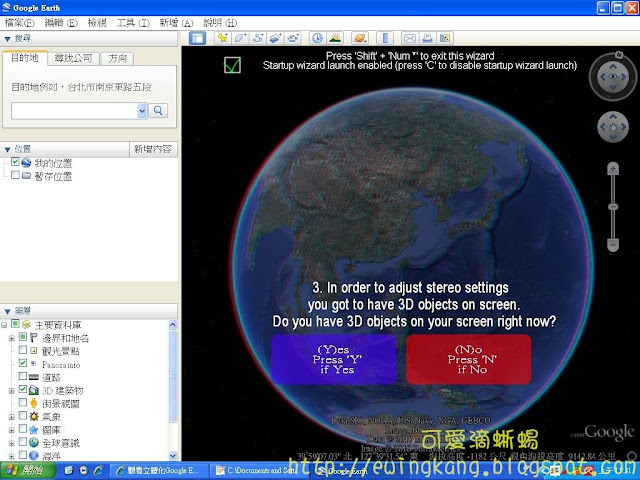
Task: Add a path using the toolbar icon
Action: 258,38
